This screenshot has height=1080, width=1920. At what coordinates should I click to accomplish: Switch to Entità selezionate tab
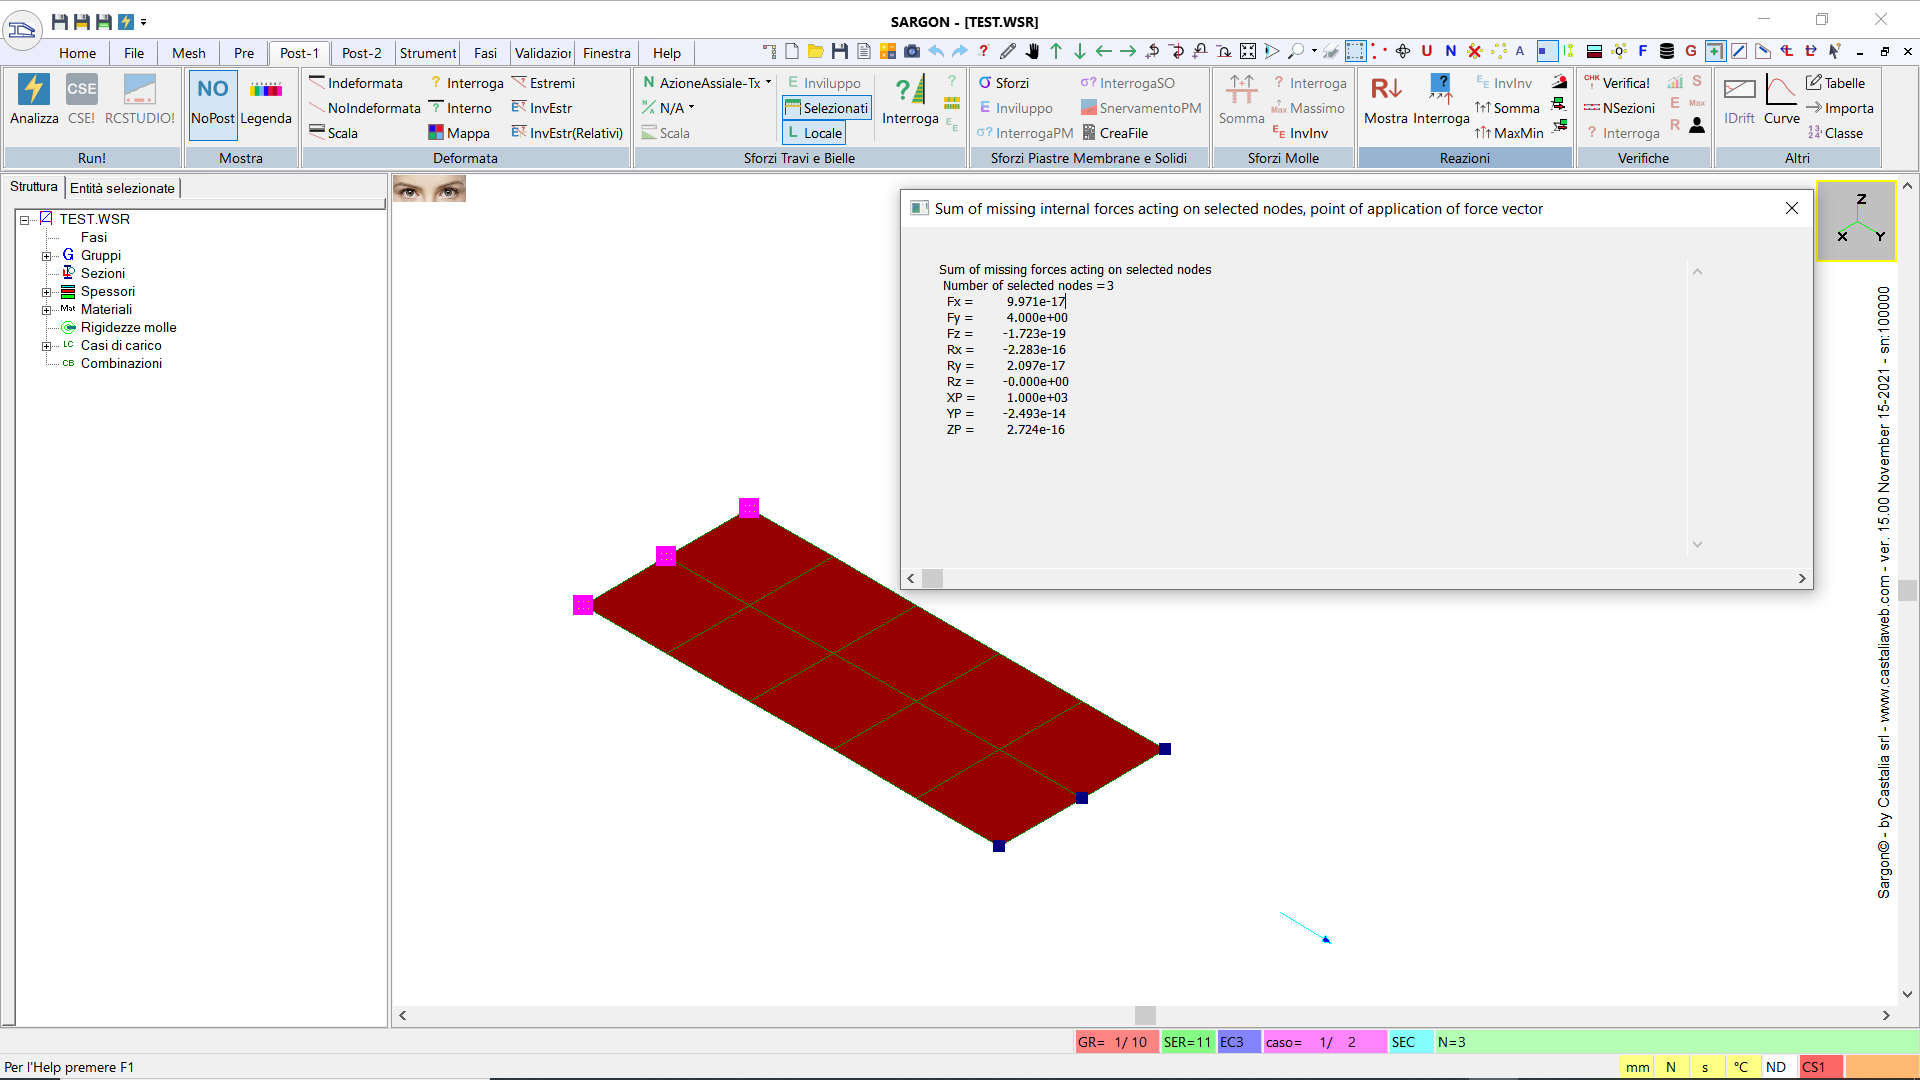click(122, 188)
